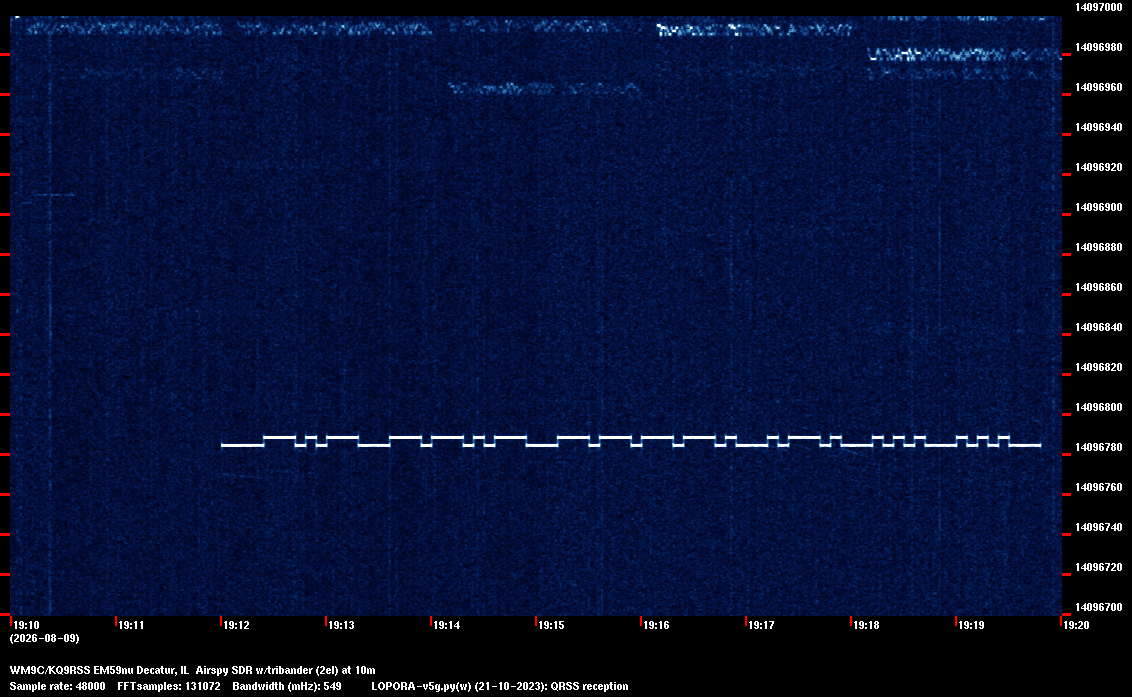
Task: Select the 14096840 frequency label
Action: click(x=1099, y=327)
